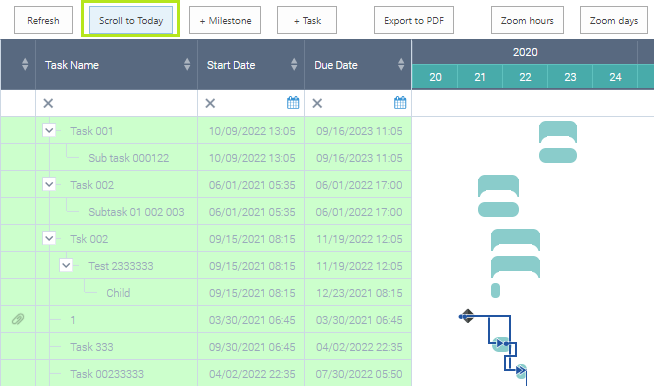
Task: Click Sub task 000122 bar in chart
Action: [558, 156]
